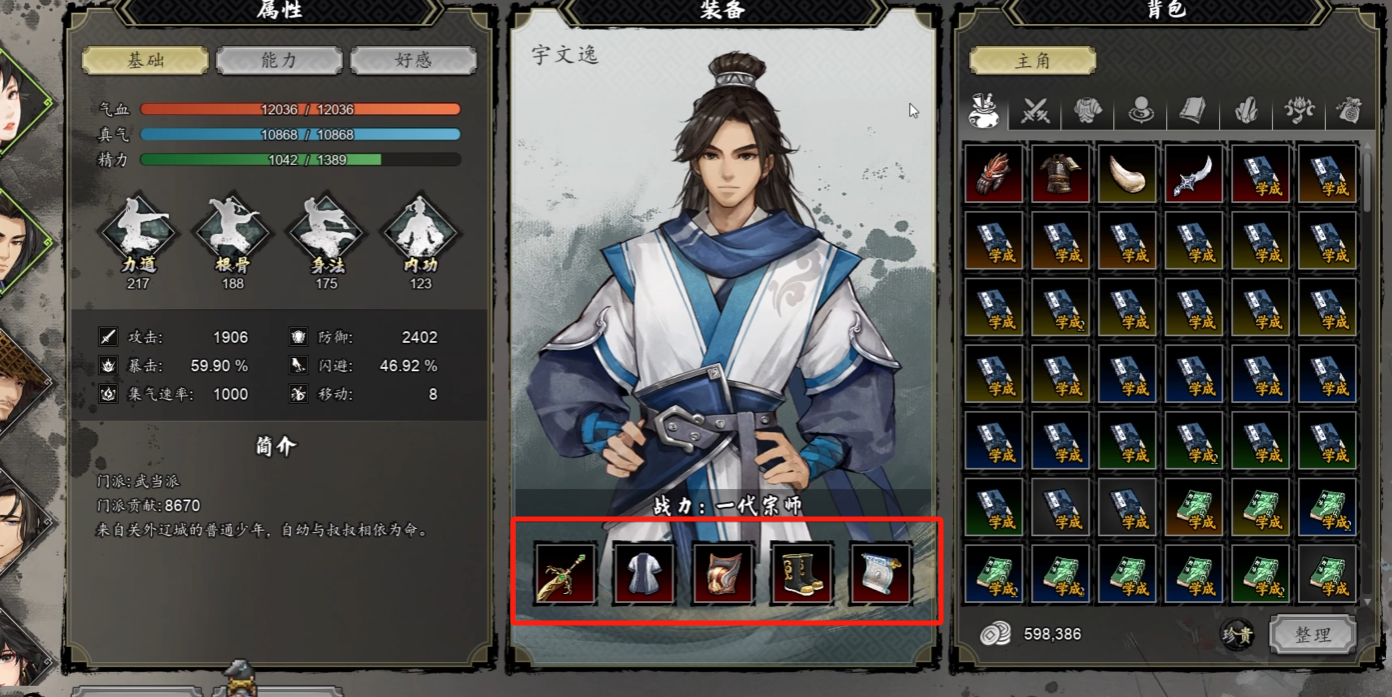Switch to the 能力 attributes tab

click(279, 60)
